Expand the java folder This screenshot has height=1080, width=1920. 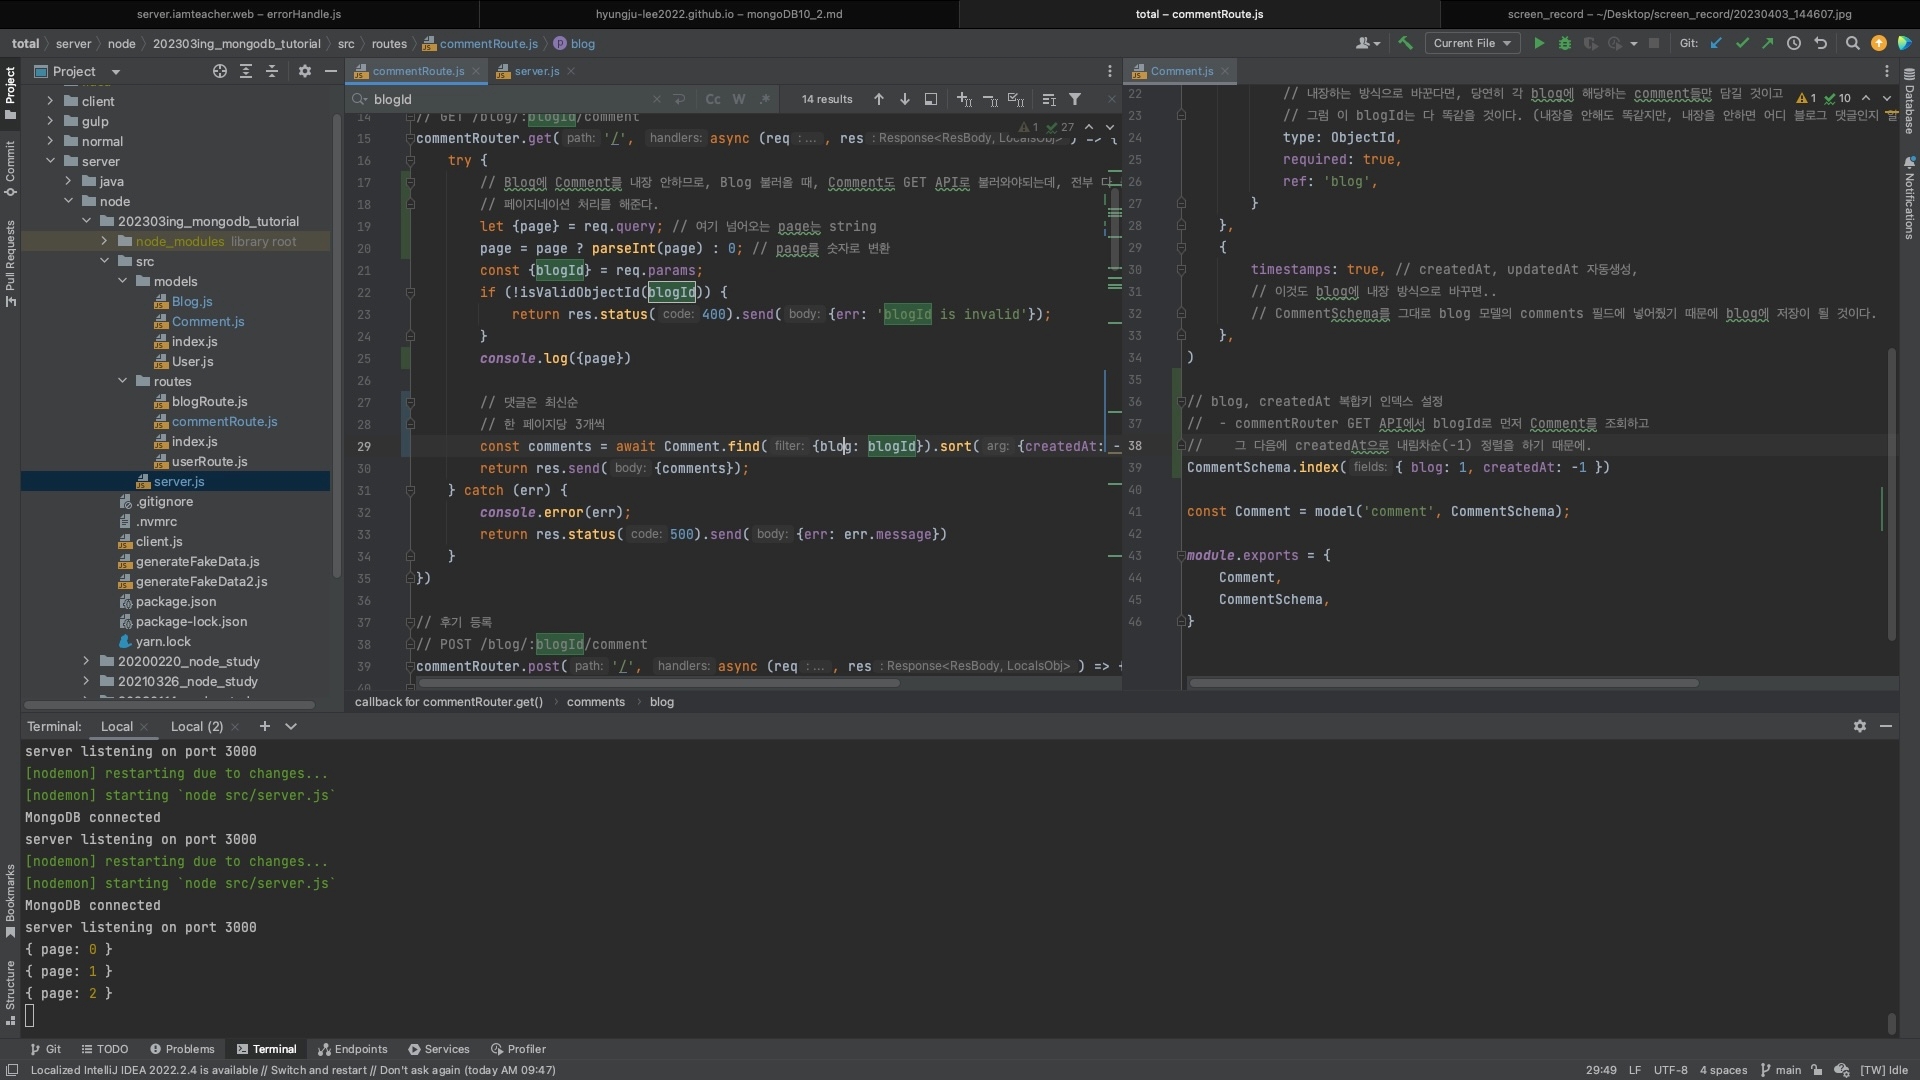click(x=68, y=181)
